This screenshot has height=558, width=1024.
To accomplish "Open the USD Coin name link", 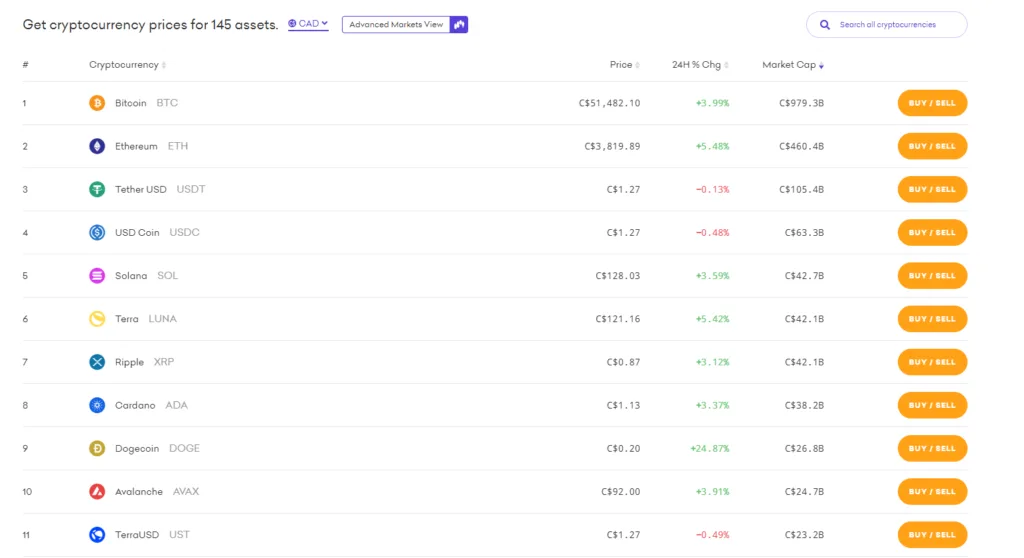I will [137, 233].
